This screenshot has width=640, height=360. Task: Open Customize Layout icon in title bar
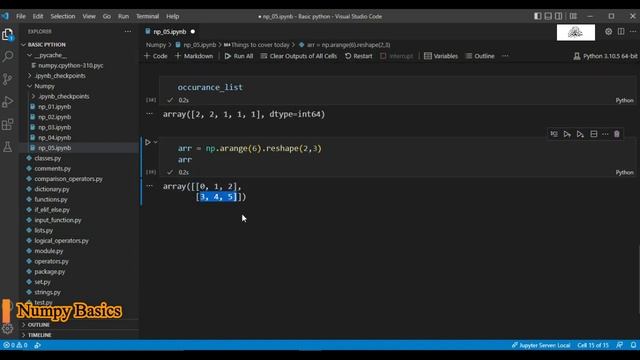pos(573,16)
